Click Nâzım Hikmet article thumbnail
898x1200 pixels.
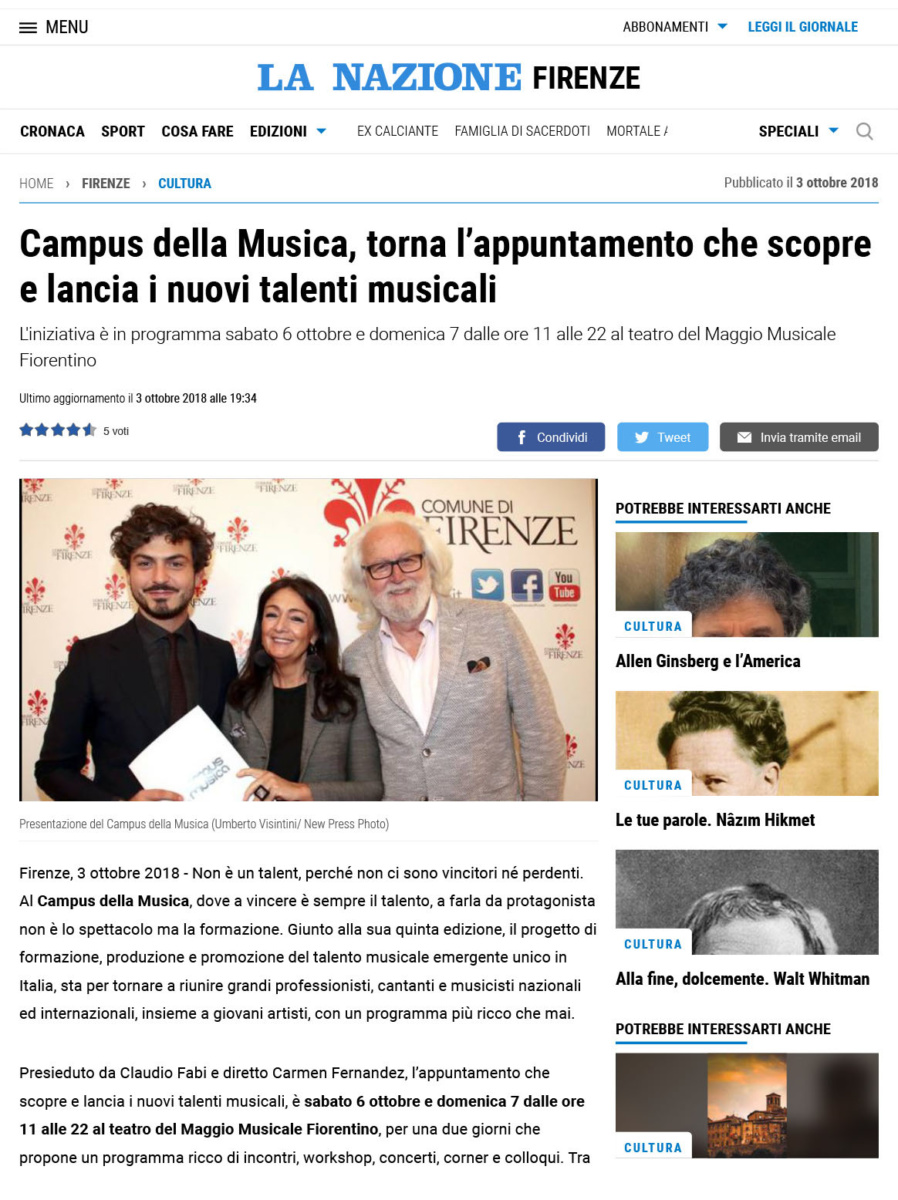point(747,743)
